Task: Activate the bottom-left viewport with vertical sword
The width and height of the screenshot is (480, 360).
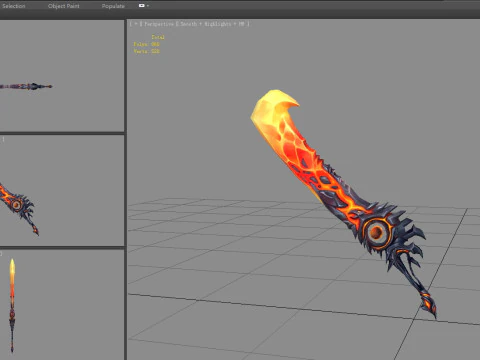Action: pos(62,305)
